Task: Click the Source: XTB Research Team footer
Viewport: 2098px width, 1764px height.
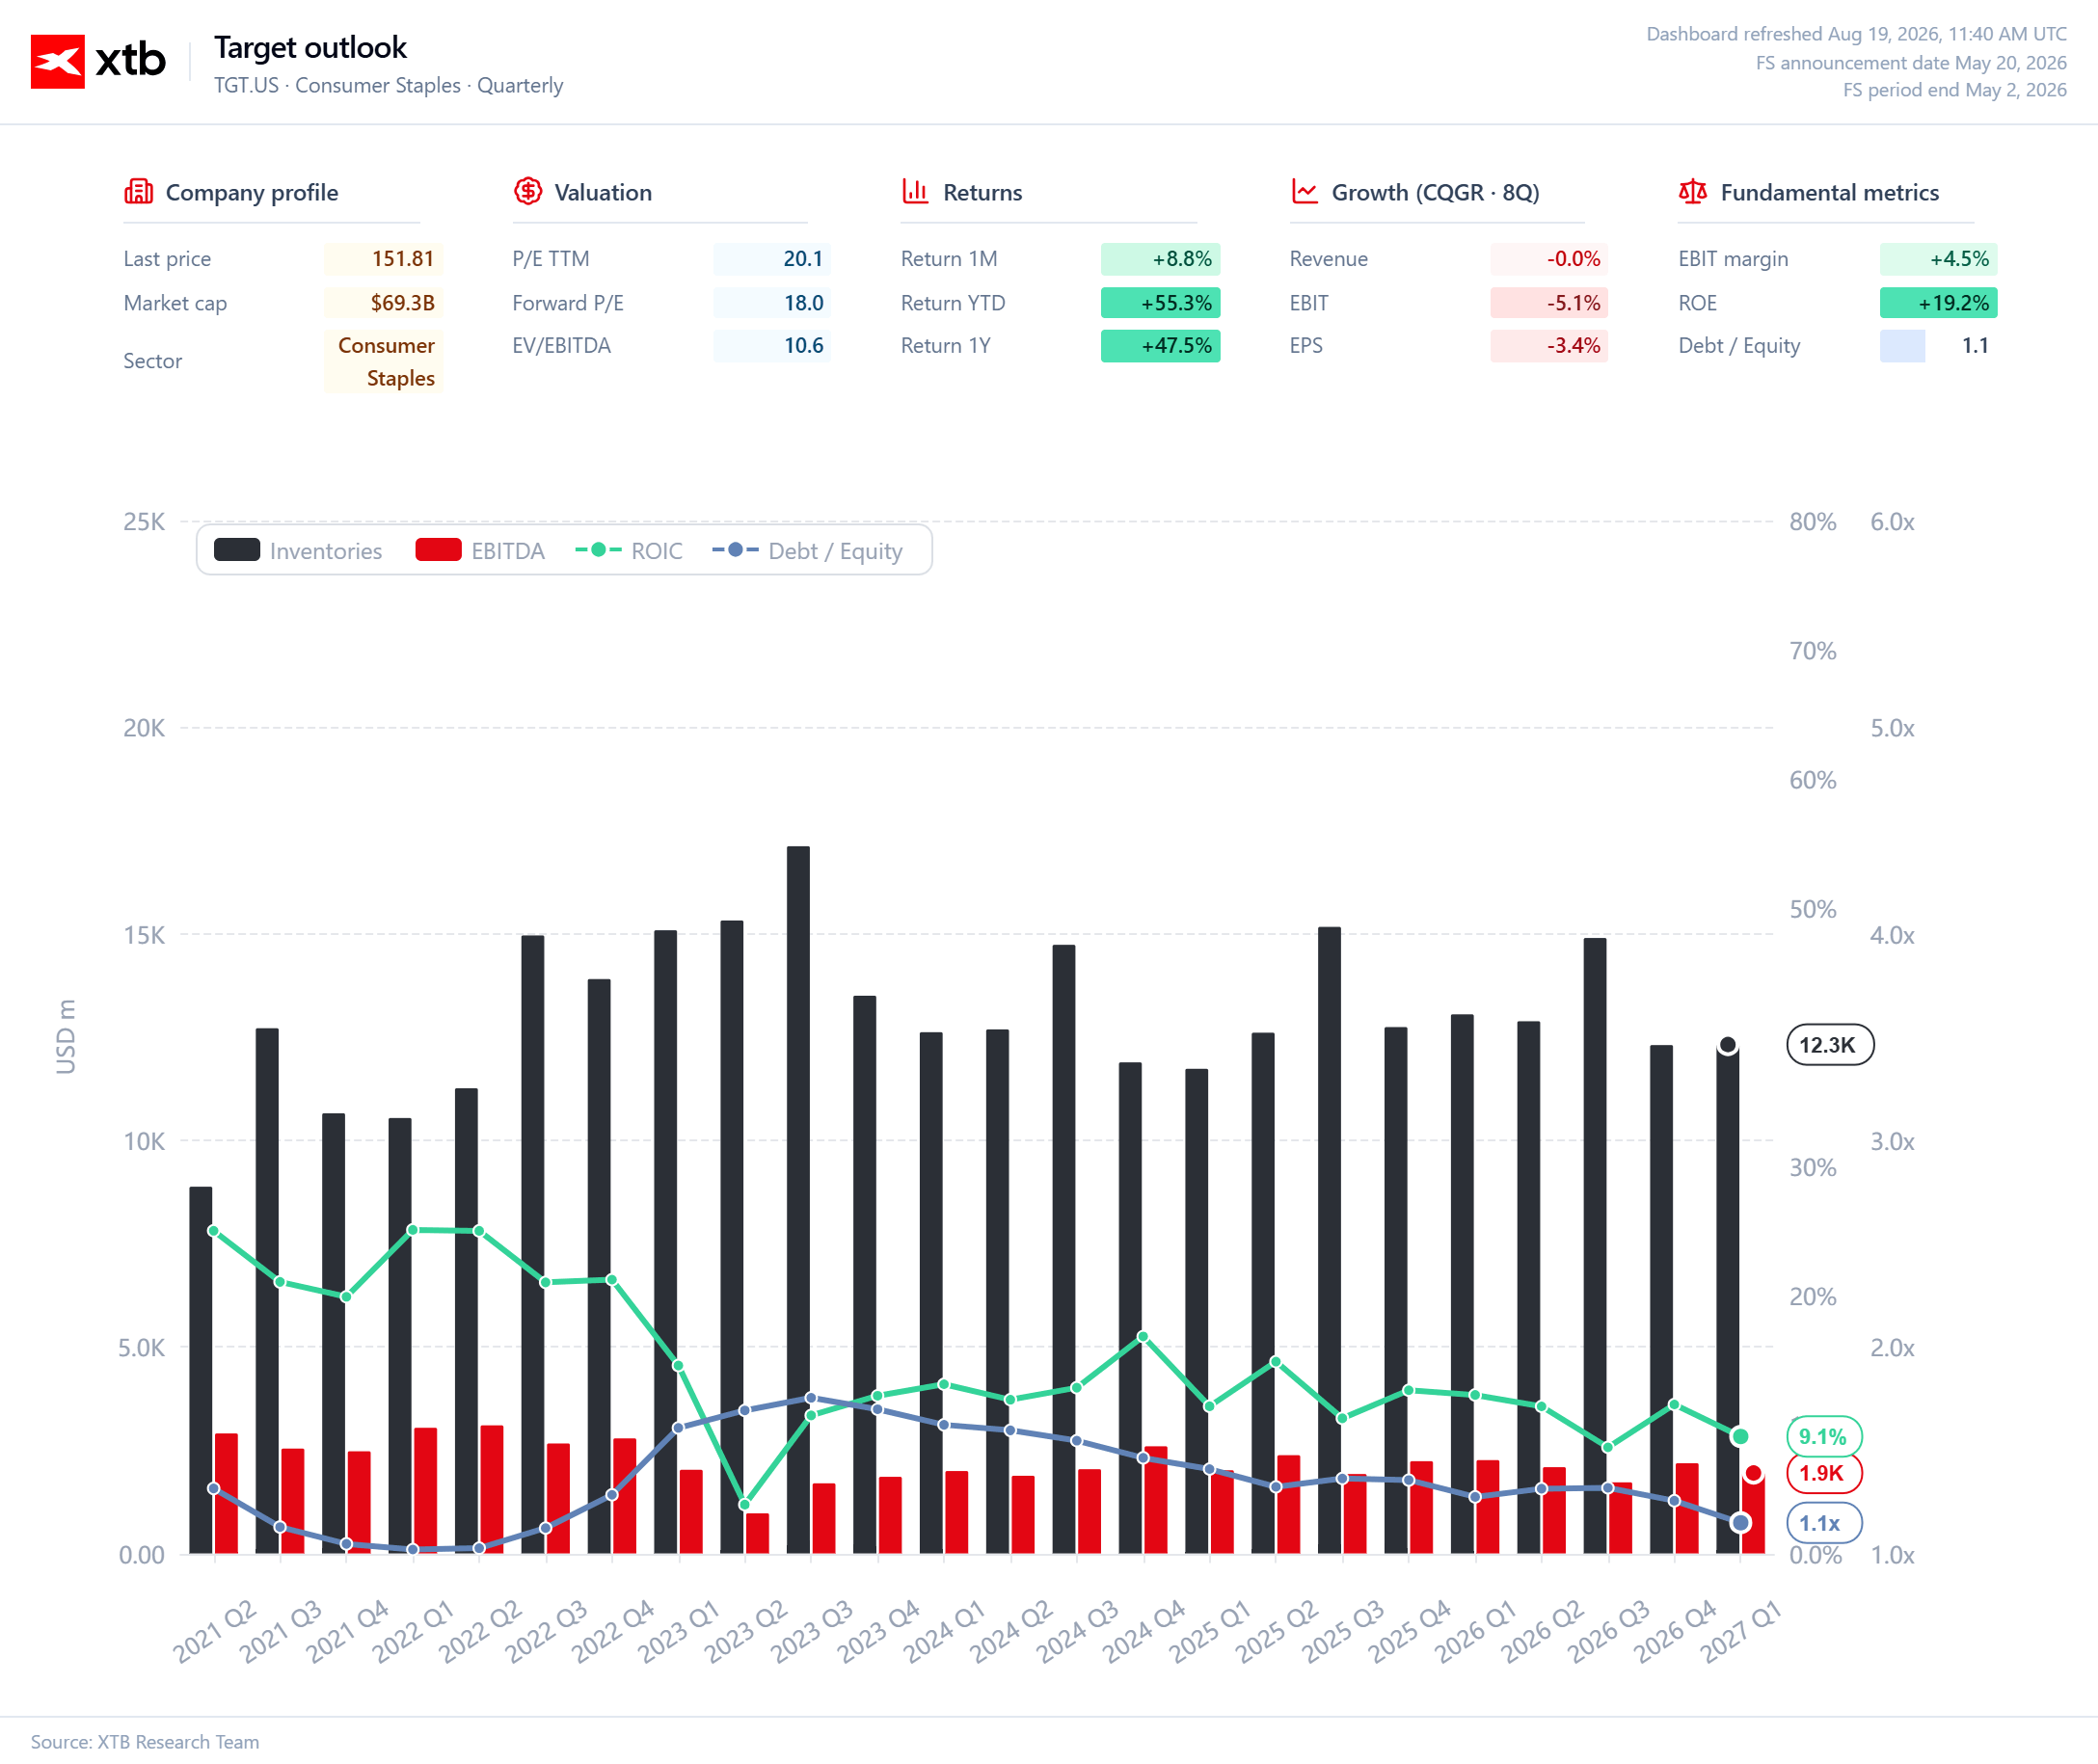Action: click(x=145, y=1741)
